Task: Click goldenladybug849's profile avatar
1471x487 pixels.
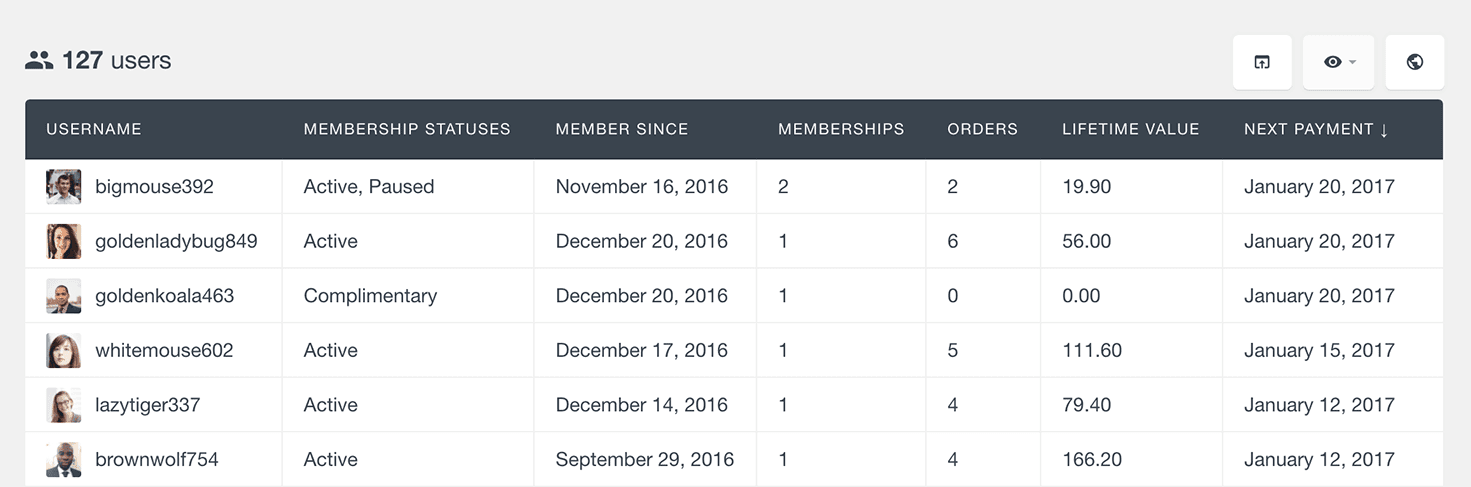Action: click(64, 241)
